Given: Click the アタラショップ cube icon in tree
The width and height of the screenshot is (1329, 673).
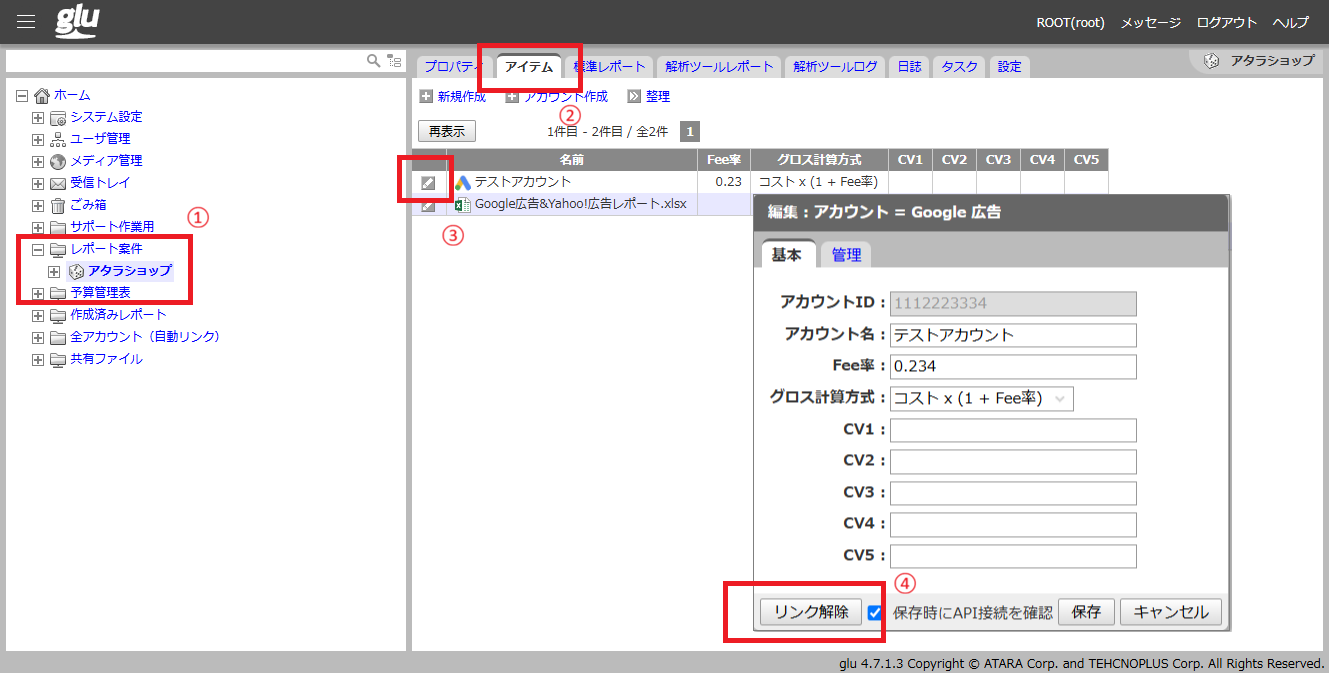Looking at the screenshot, I should pos(76,272).
